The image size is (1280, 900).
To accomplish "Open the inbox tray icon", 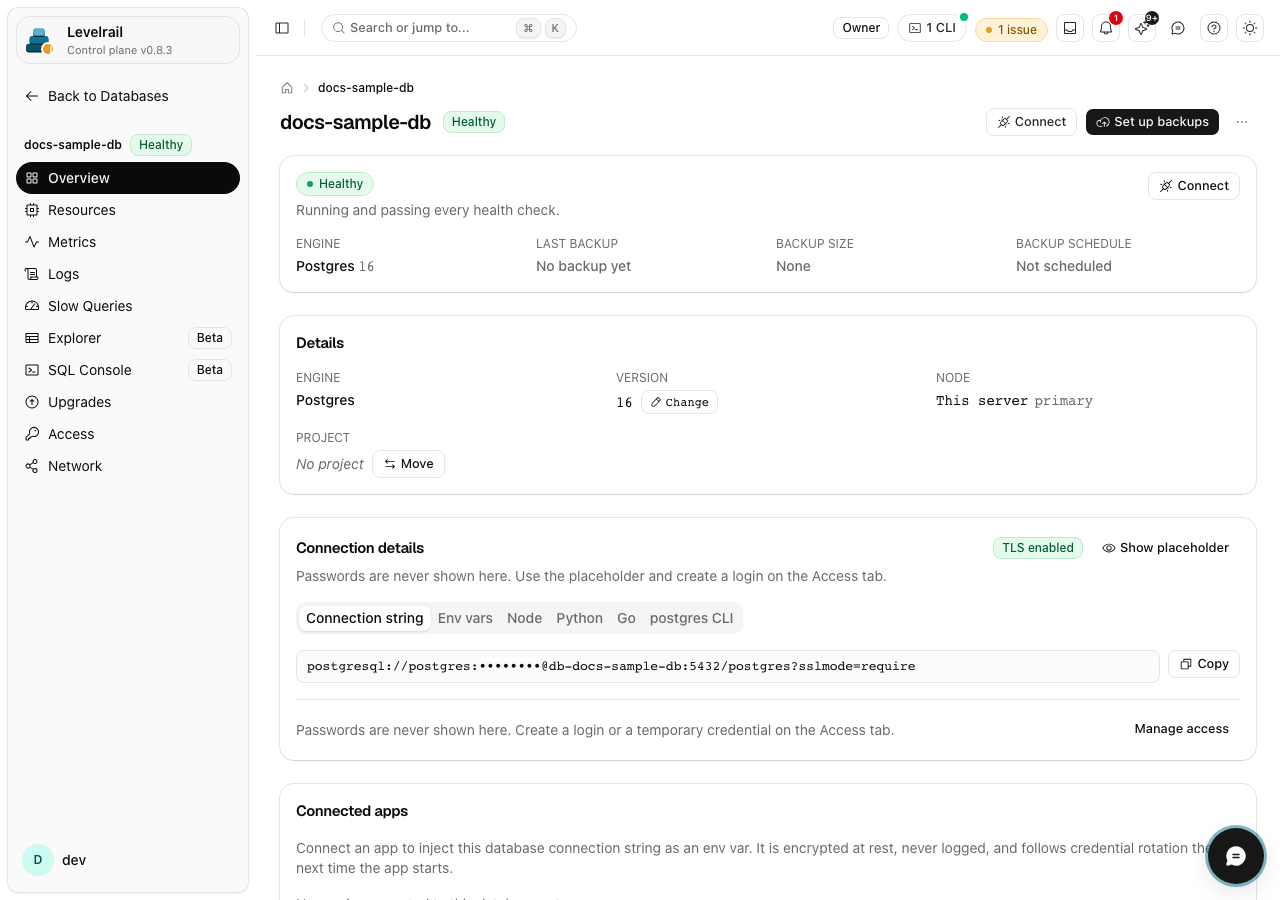I will [x=1070, y=28].
